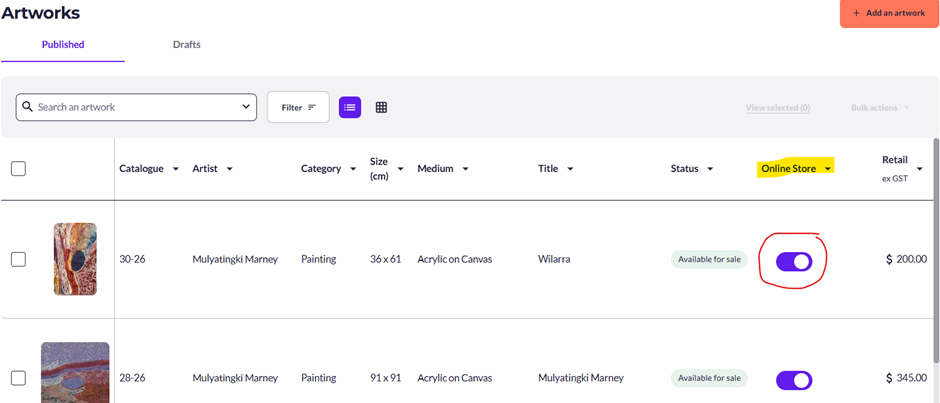Image resolution: width=940 pixels, height=403 pixels.
Task: Open the Online Store column dropdown
Action: point(828,169)
